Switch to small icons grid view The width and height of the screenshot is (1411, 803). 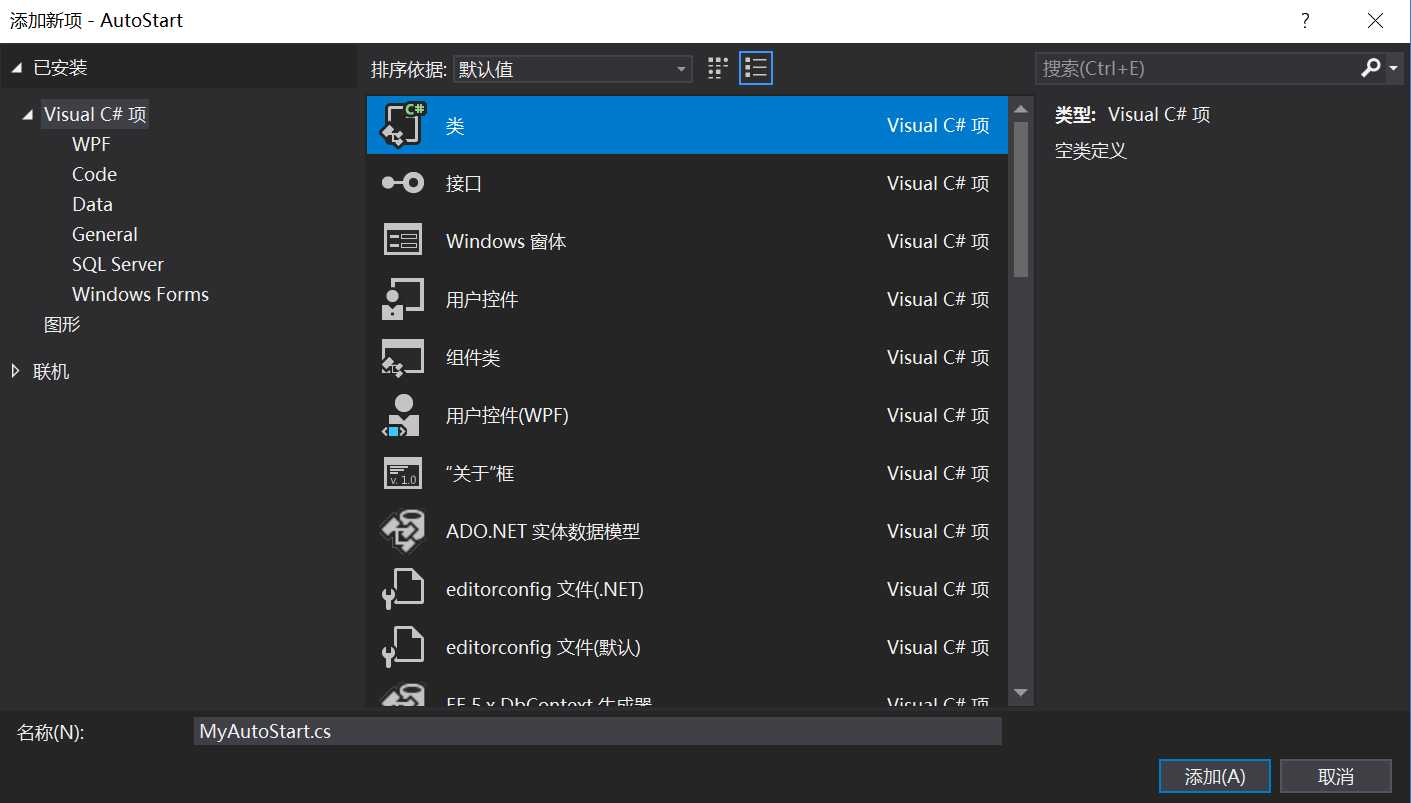point(717,68)
